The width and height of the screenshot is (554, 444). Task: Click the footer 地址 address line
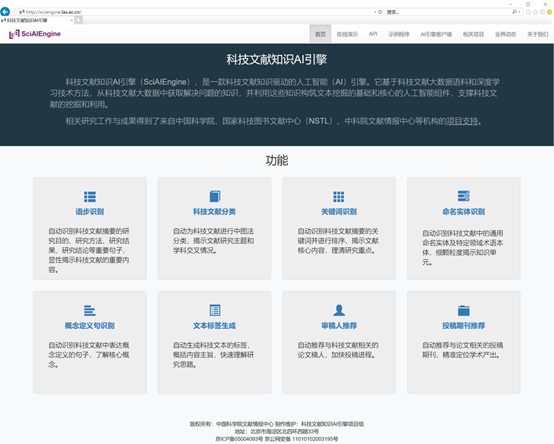(277, 432)
